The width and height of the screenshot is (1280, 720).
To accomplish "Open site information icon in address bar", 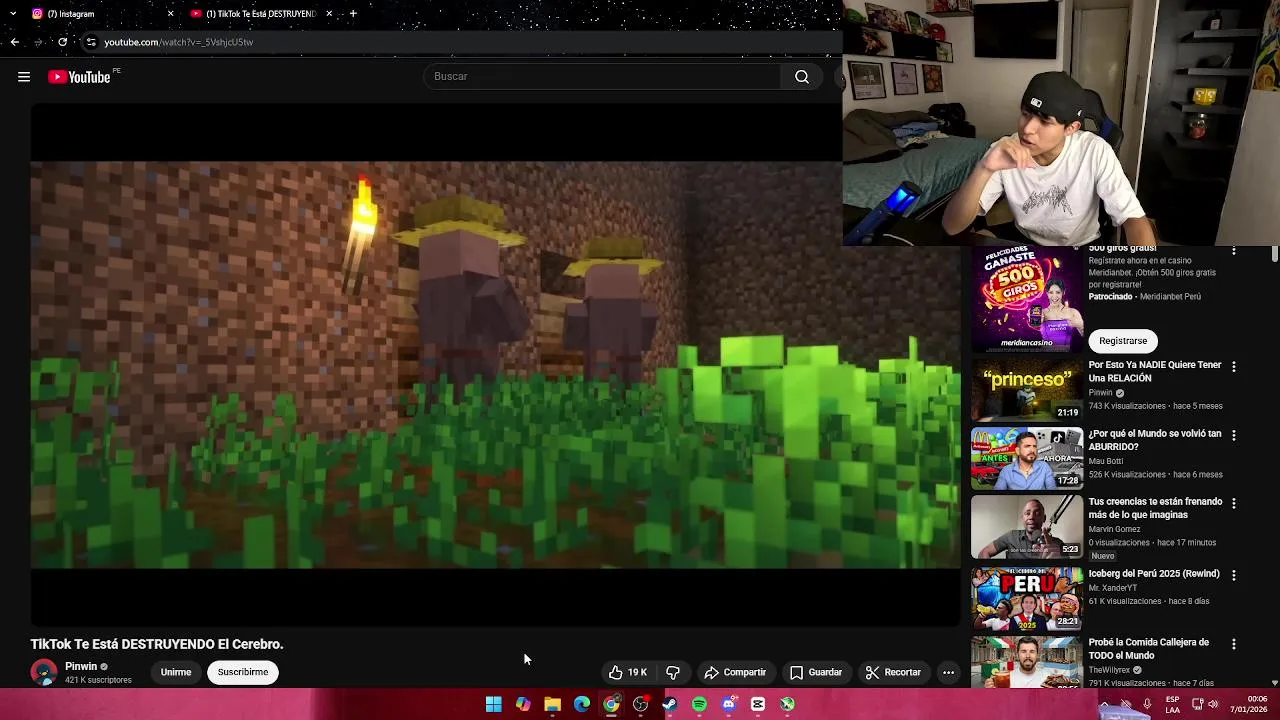I will [91, 42].
